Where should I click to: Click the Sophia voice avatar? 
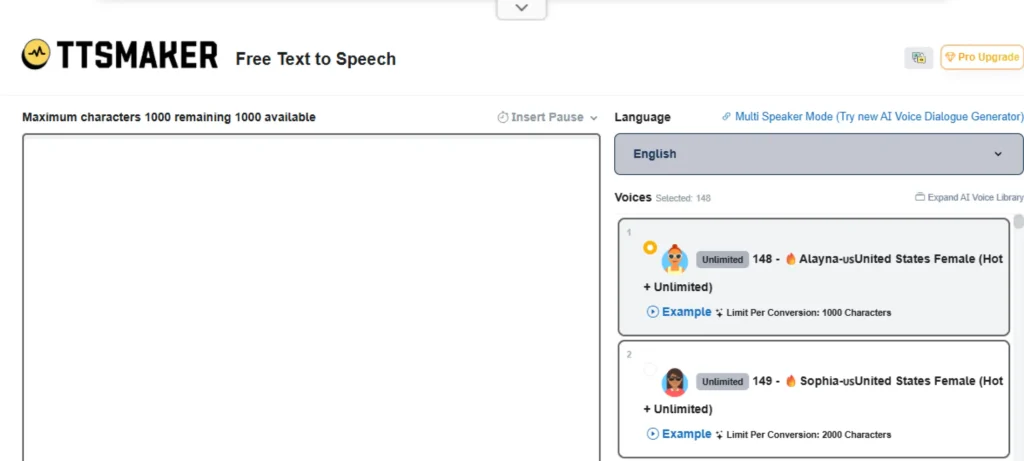pos(675,381)
